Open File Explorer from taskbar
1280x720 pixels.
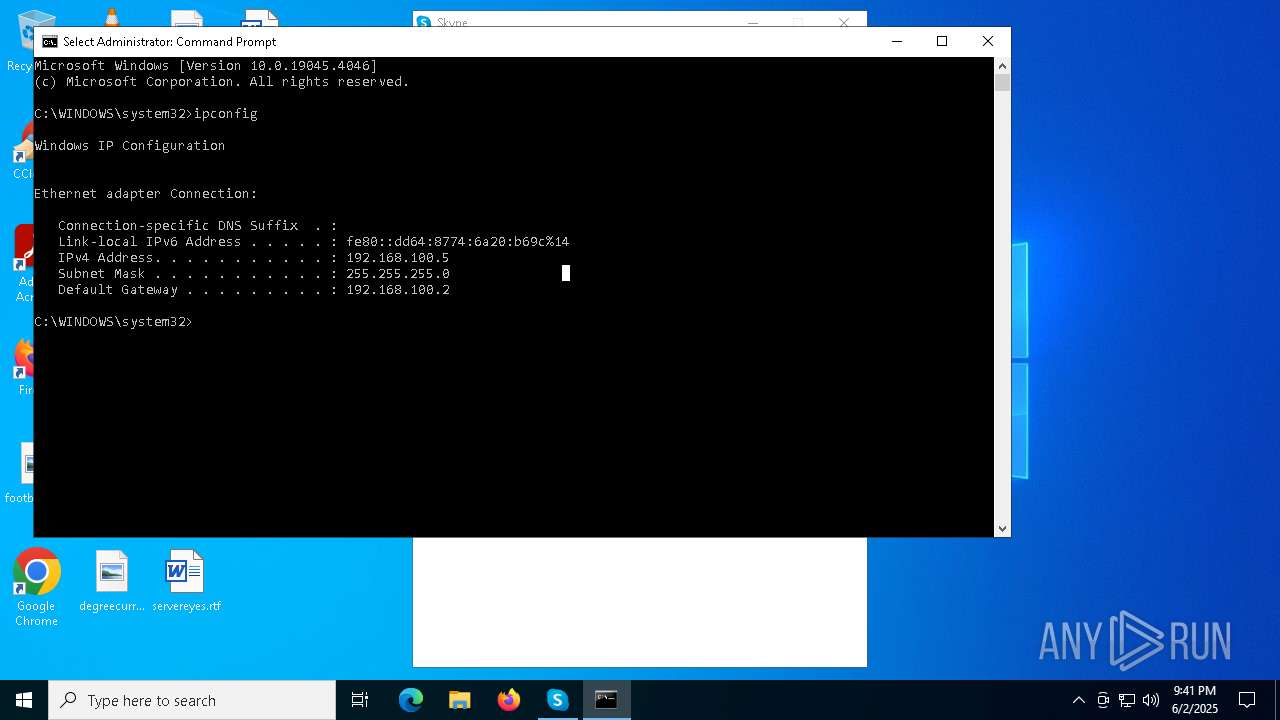[x=460, y=700]
